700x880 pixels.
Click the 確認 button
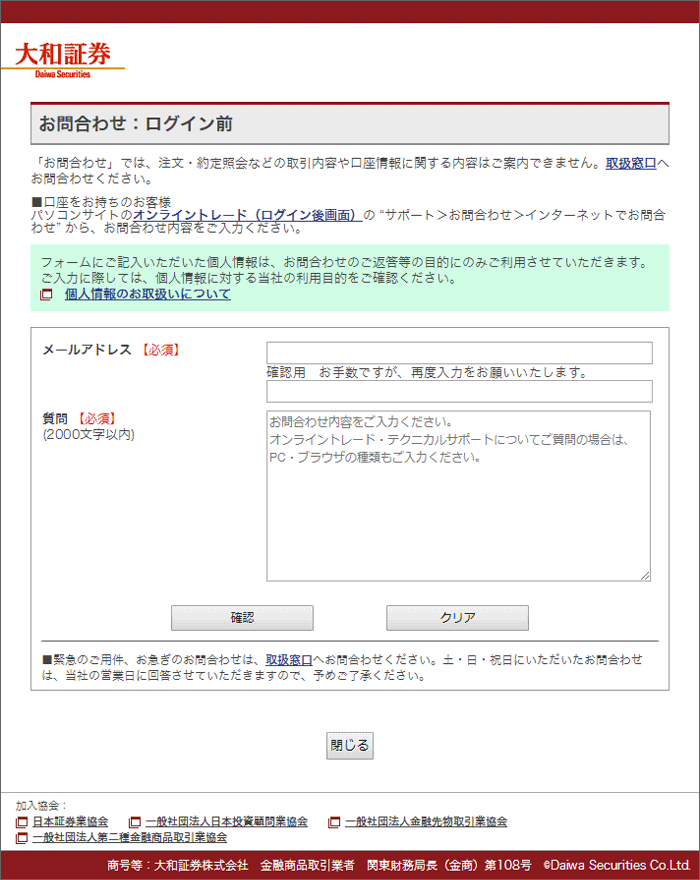[243, 618]
